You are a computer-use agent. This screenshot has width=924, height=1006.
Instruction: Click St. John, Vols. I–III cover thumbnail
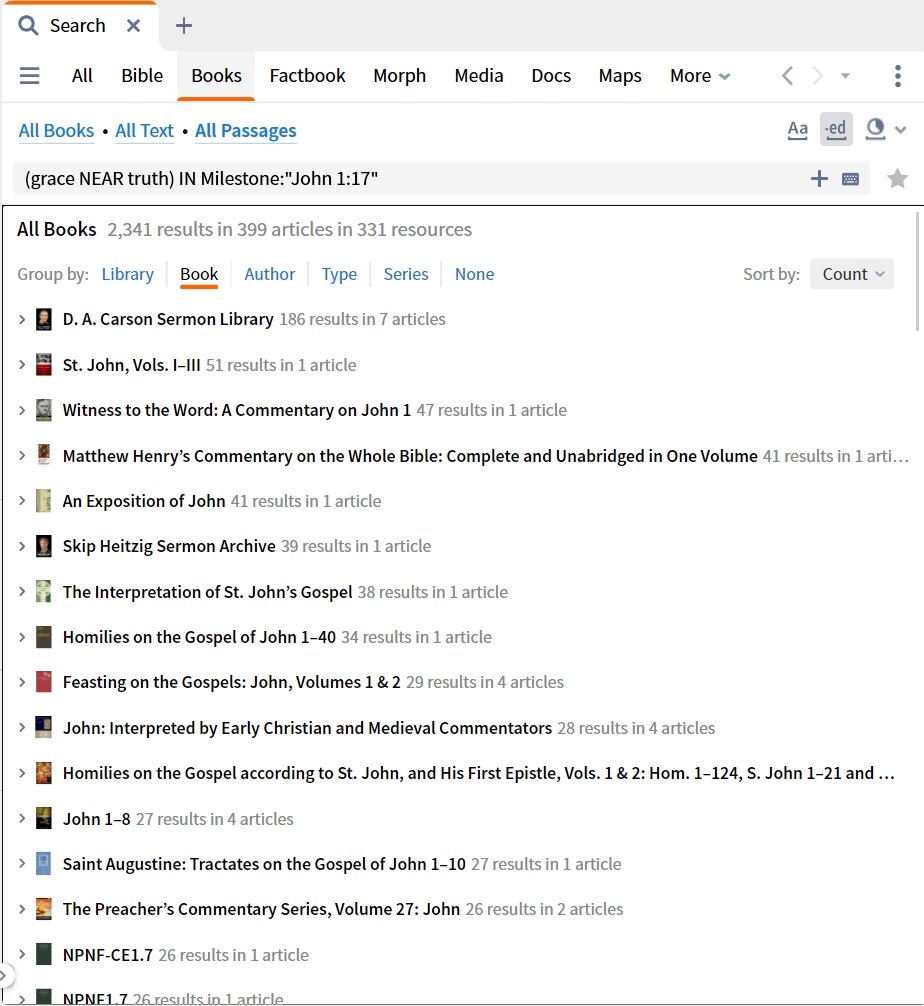pyautogui.click(x=44, y=364)
